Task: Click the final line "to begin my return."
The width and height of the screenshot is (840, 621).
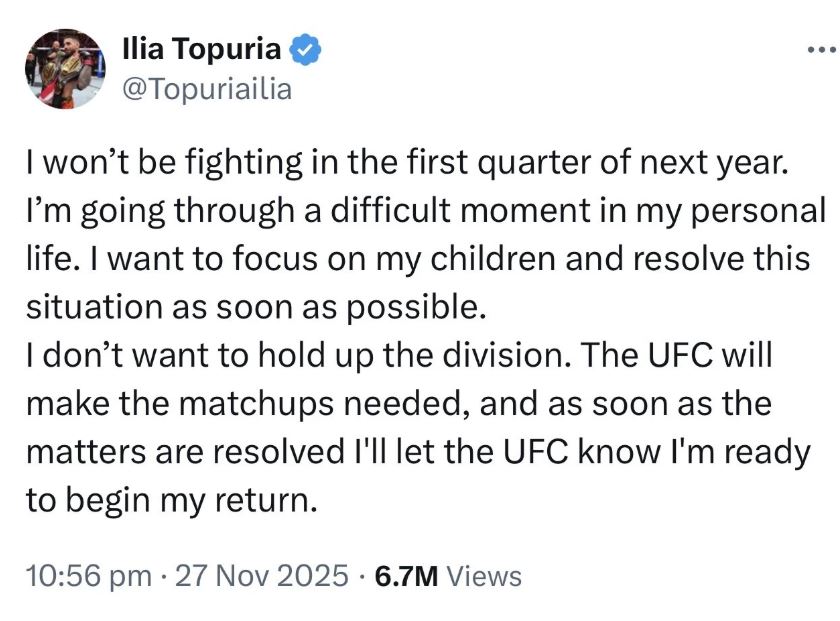Action: (171, 498)
